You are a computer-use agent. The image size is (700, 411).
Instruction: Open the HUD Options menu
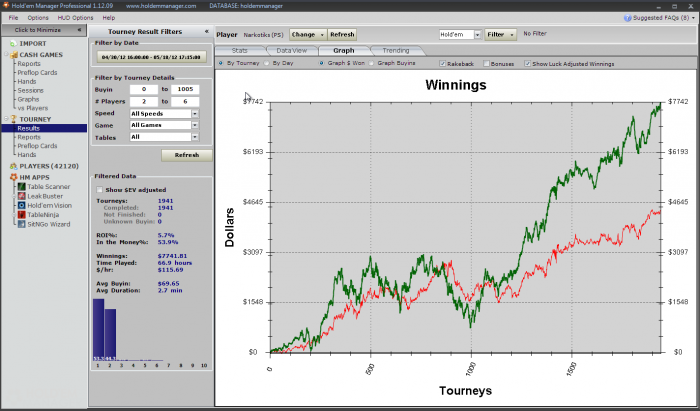tap(75, 18)
